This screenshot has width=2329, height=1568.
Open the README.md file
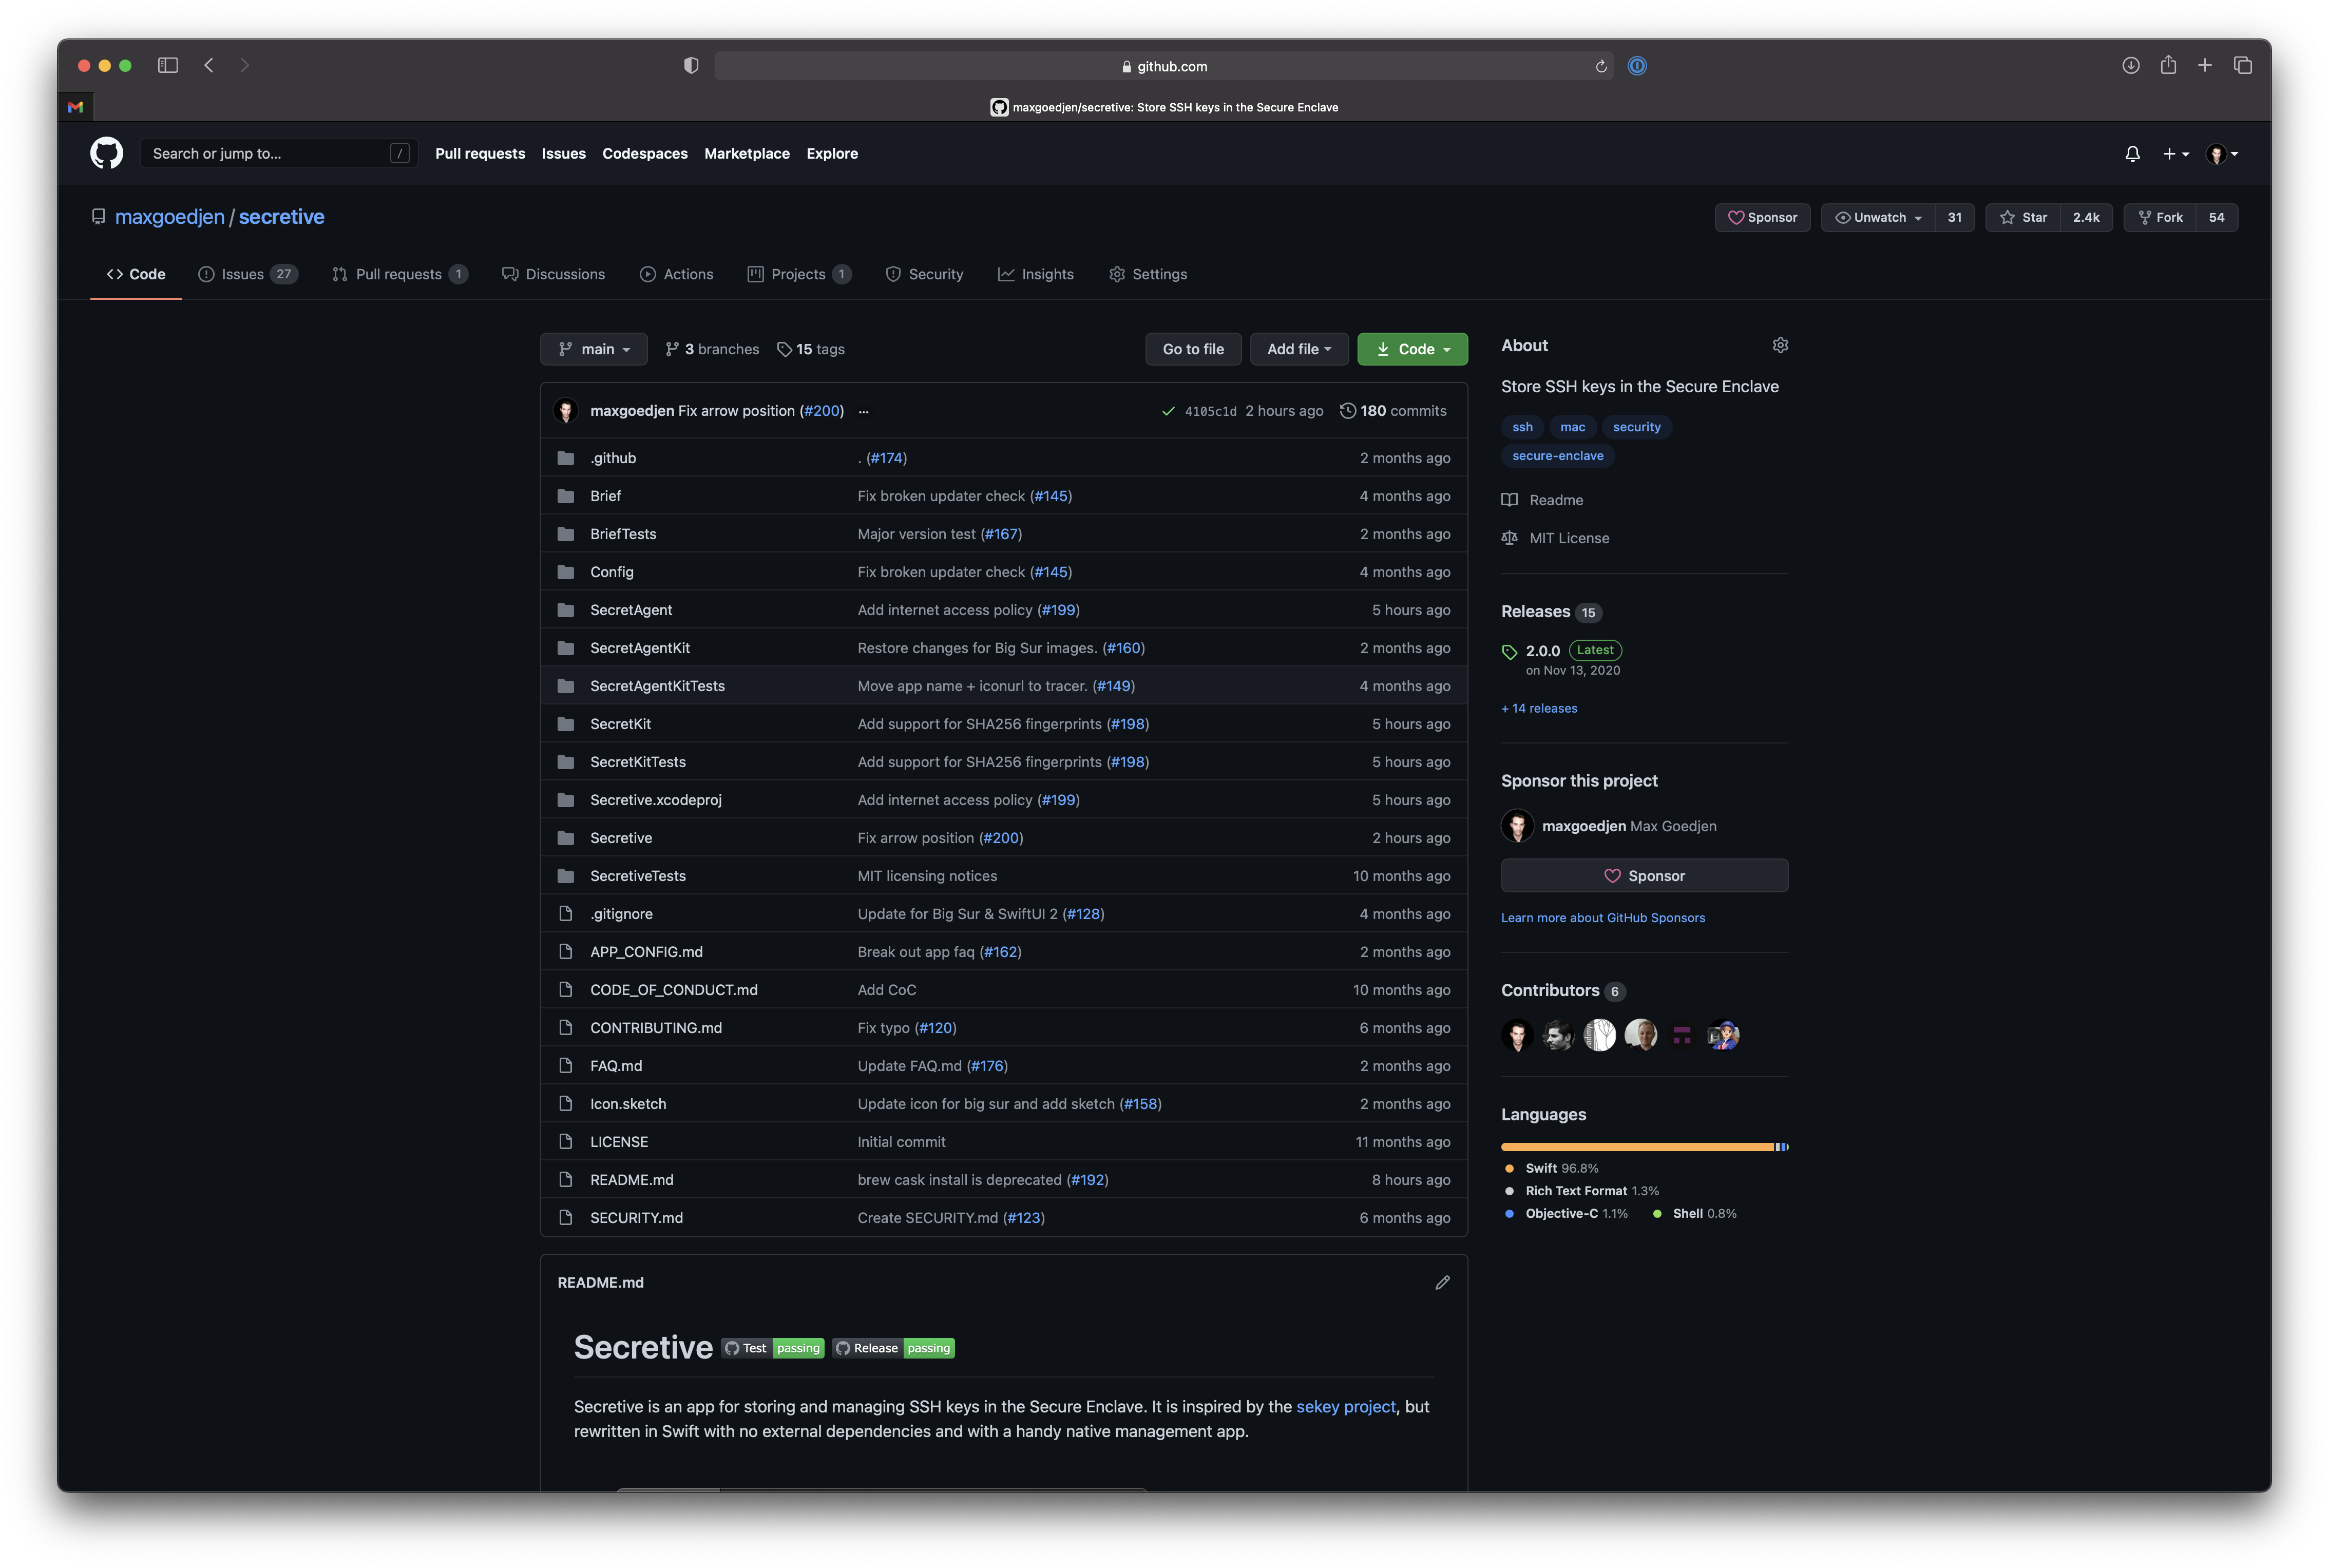click(x=631, y=1180)
